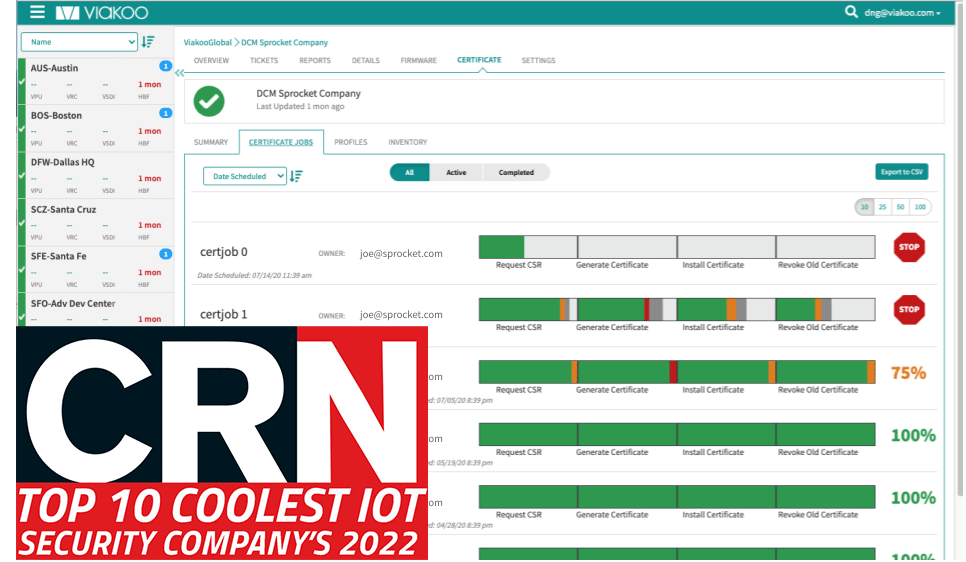The width and height of the screenshot is (966, 562).
Task: Click the CRN Top 10 Coolest IoT banner
Action: (x=222, y=443)
